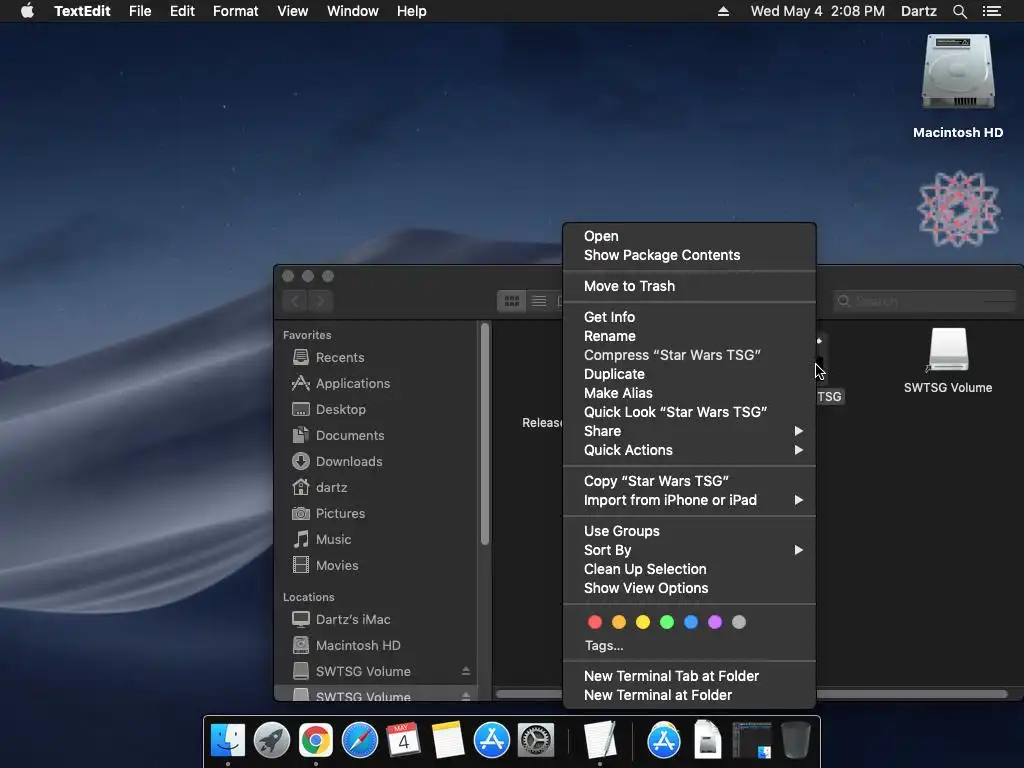Choose Move to Trash
Screen dimensions: 1024x768
[x=690, y=286]
